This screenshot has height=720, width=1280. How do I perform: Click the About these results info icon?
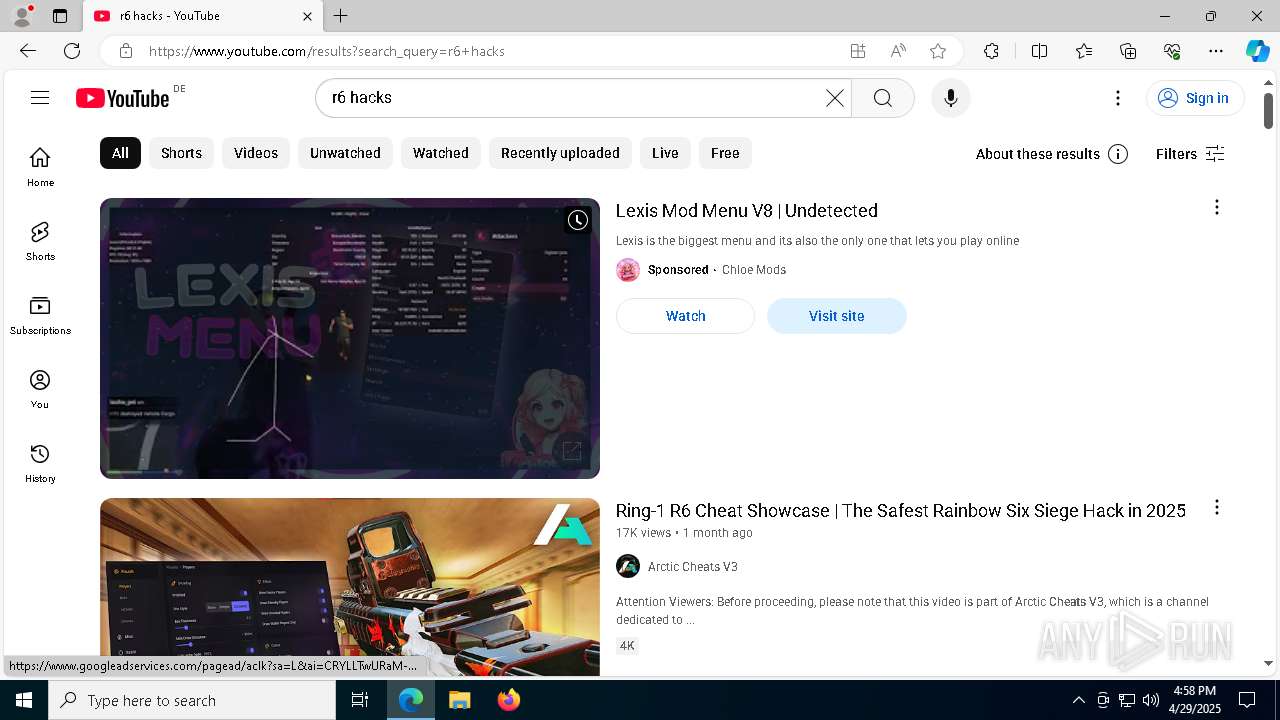tap(1118, 154)
